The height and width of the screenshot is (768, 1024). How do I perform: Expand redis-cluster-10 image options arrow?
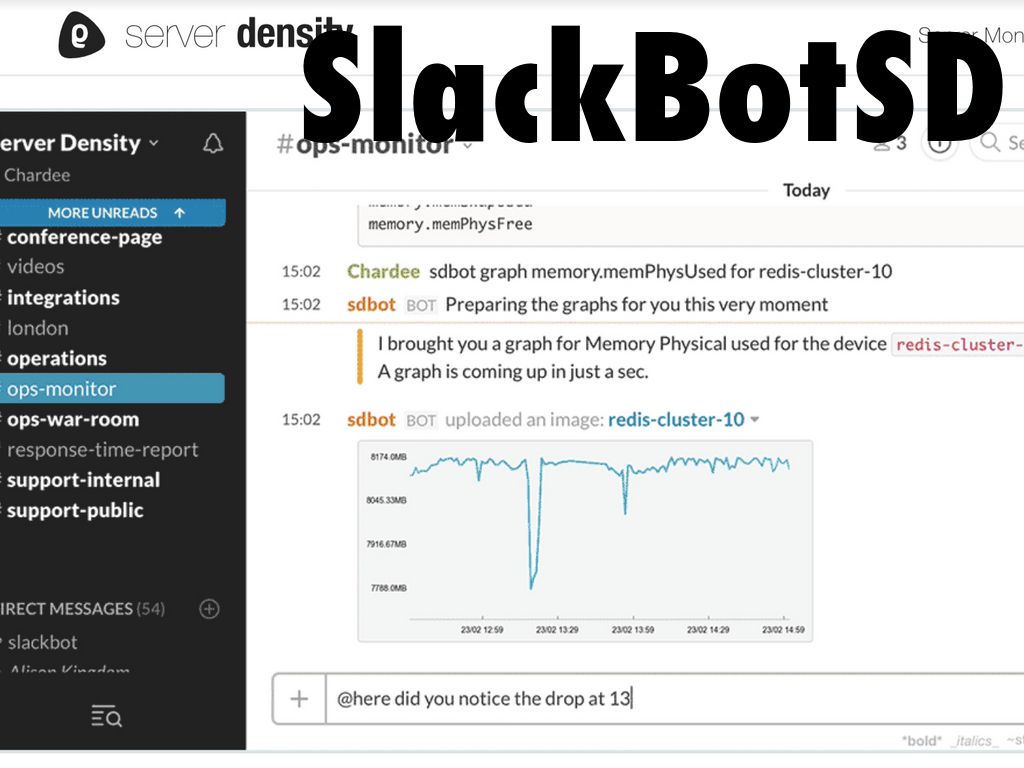coord(755,420)
